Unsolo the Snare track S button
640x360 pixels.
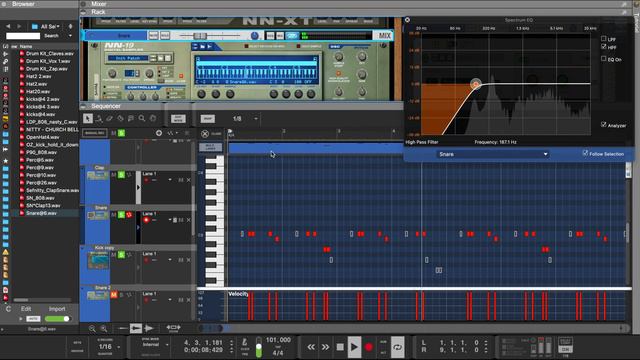(121, 215)
